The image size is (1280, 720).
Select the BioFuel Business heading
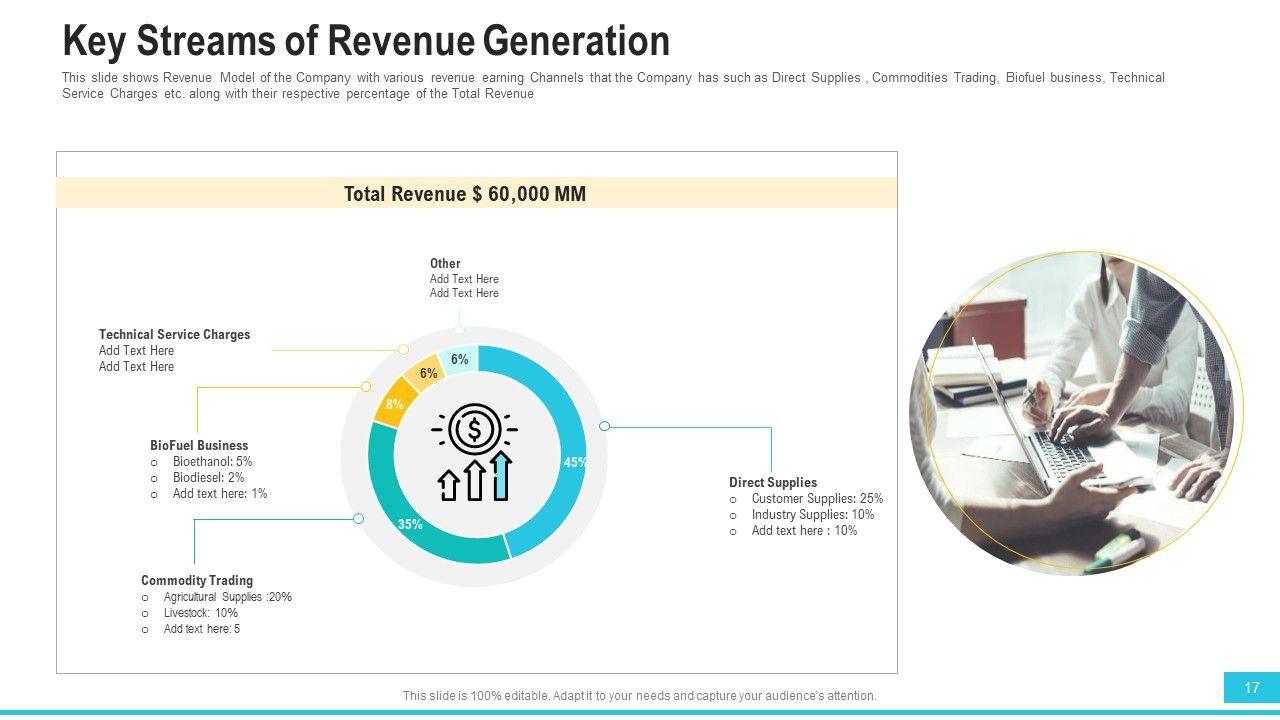(199, 445)
